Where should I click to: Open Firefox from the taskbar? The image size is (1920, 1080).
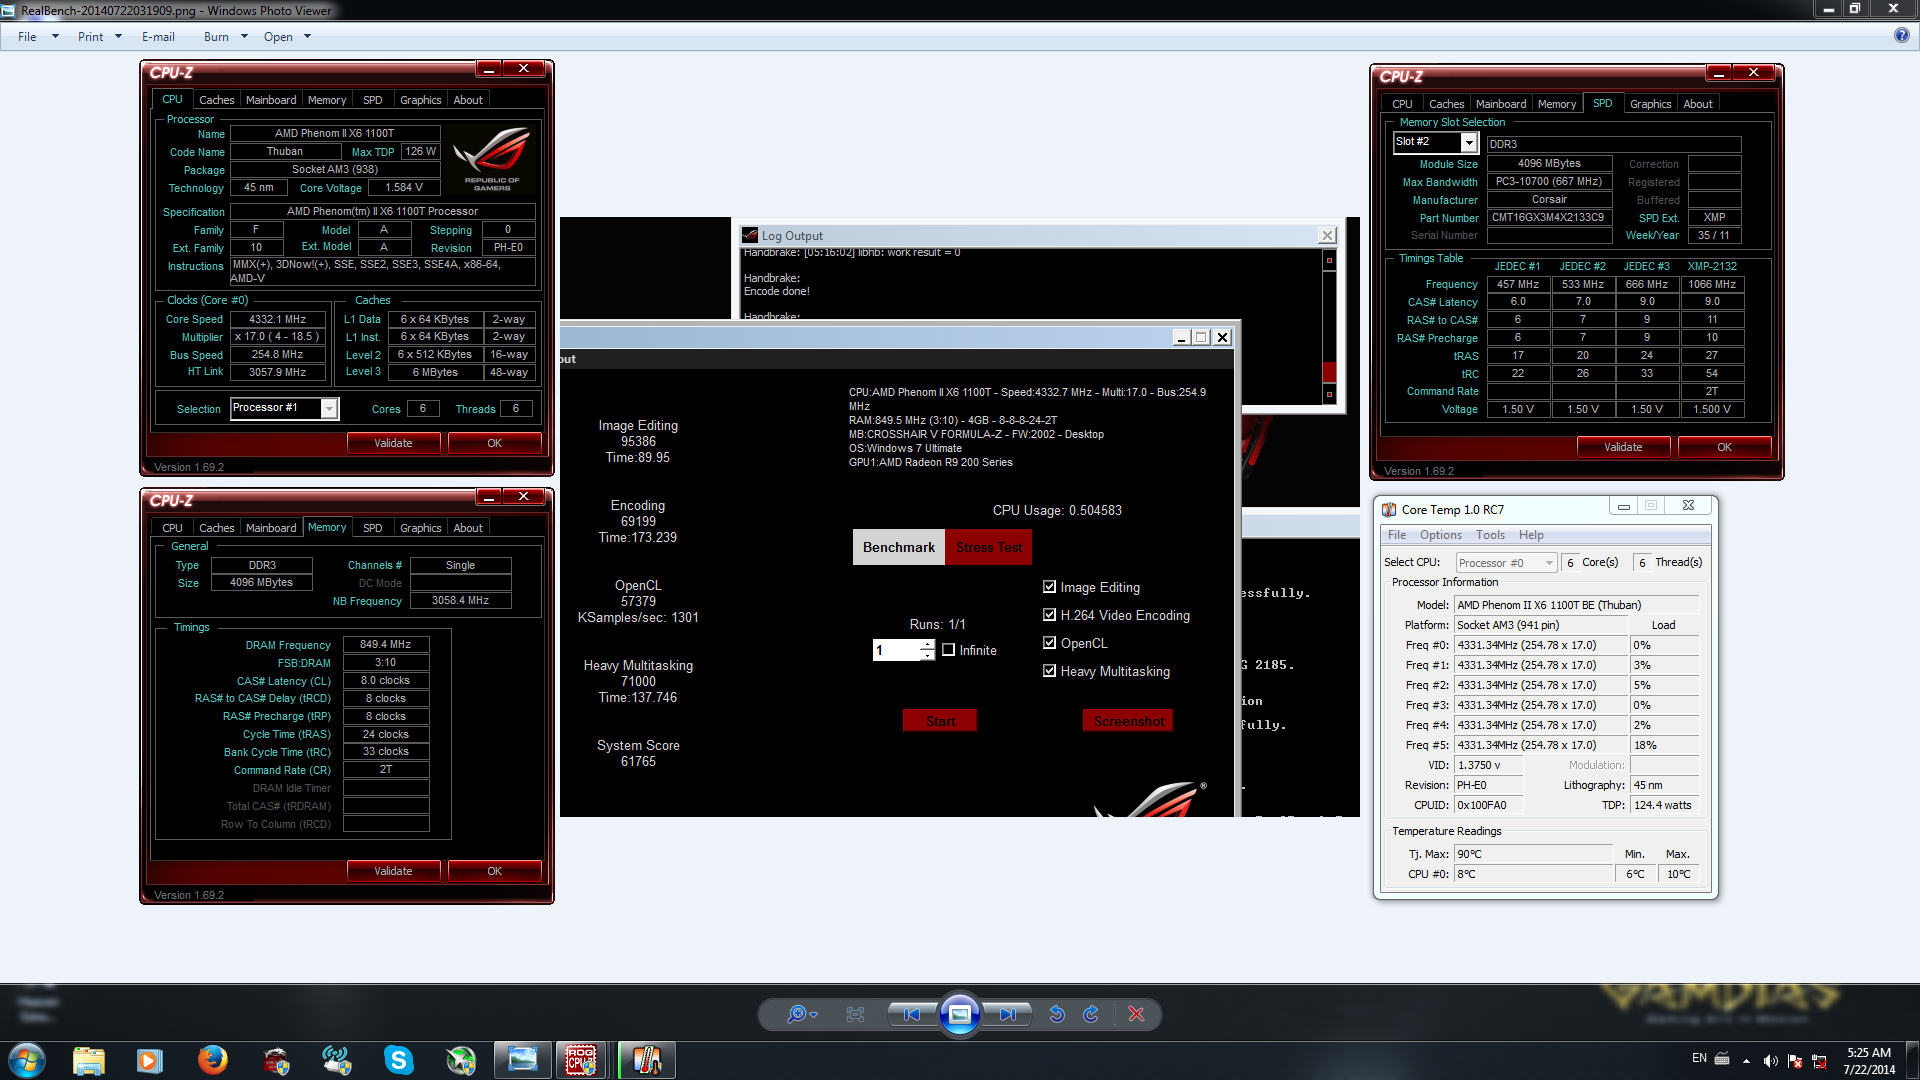click(212, 1060)
